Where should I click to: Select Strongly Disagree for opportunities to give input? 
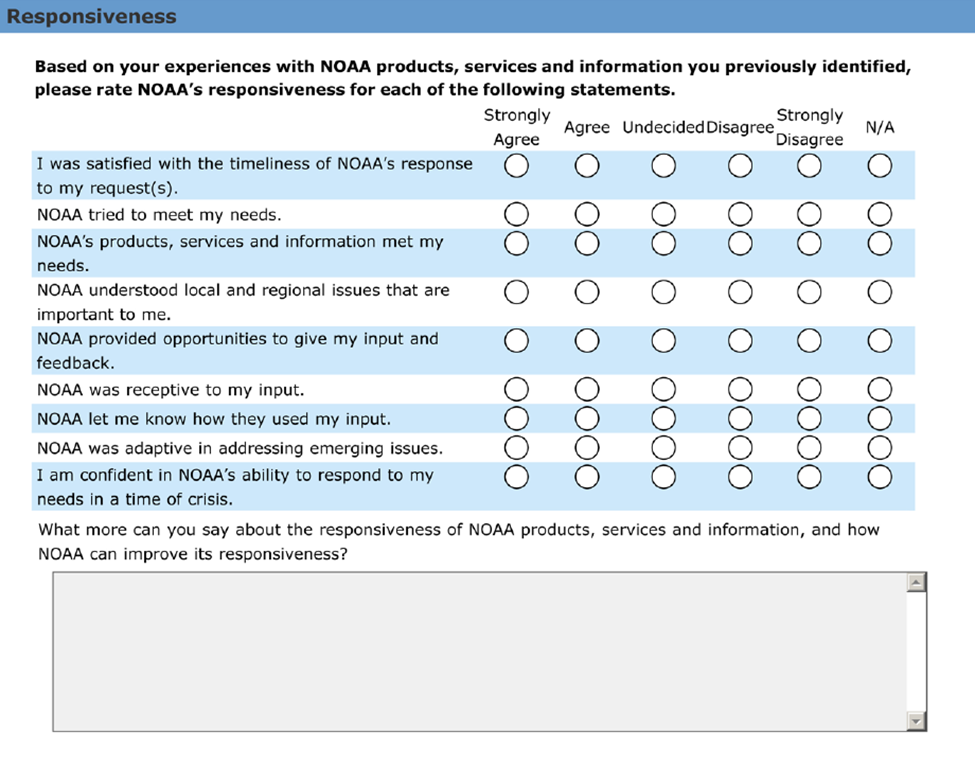[x=809, y=341]
